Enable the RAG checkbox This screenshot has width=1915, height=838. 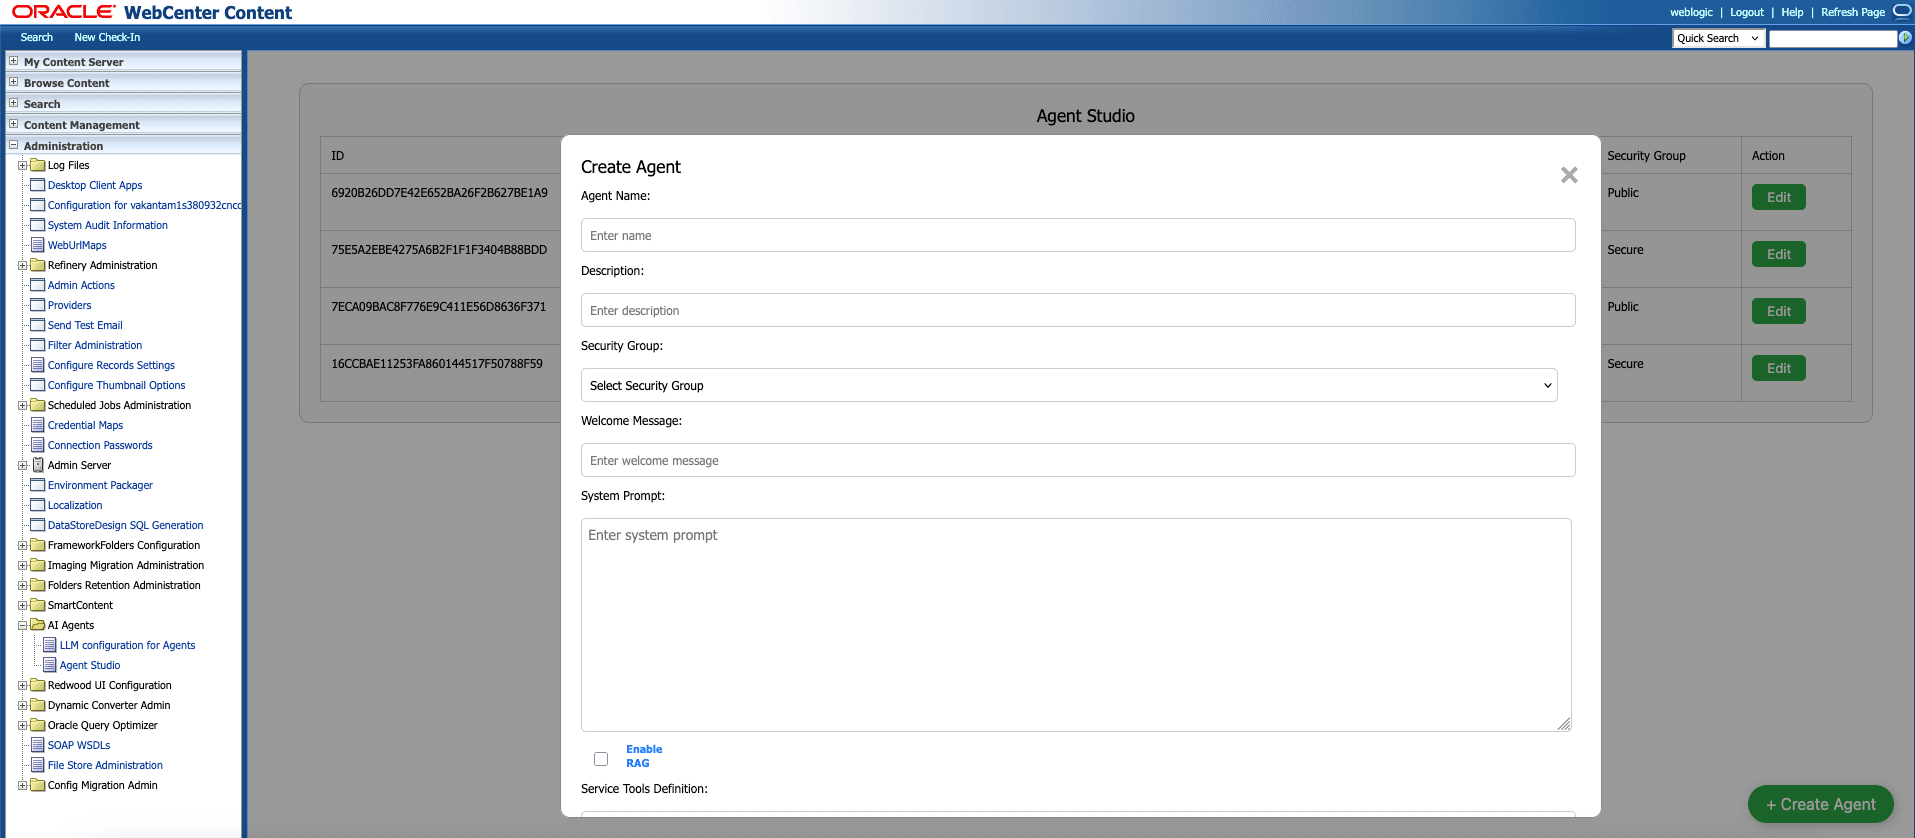(x=601, y=759)
